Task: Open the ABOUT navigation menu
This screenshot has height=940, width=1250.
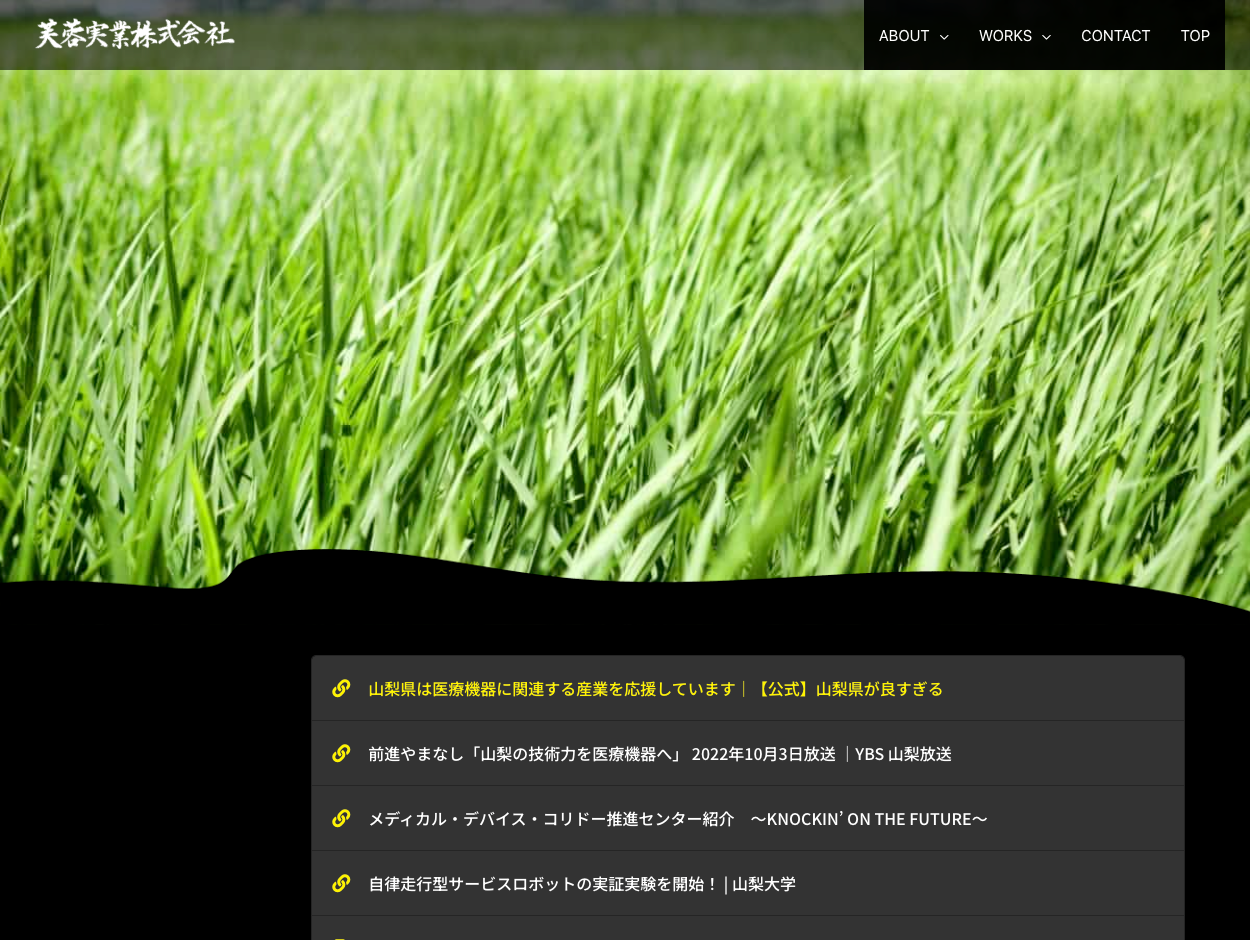Action: [x=903, y=35]
